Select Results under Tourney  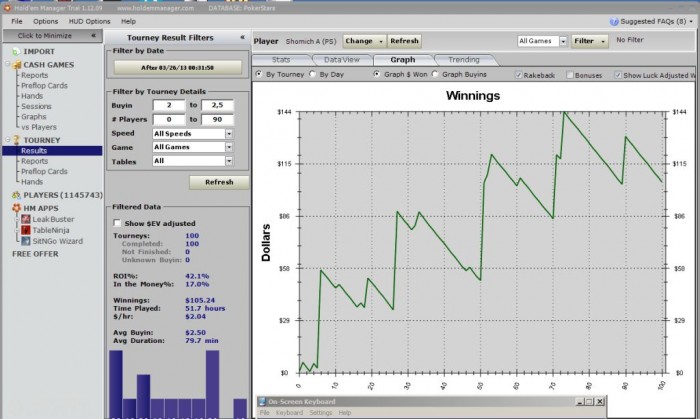(x=52, y=151)
